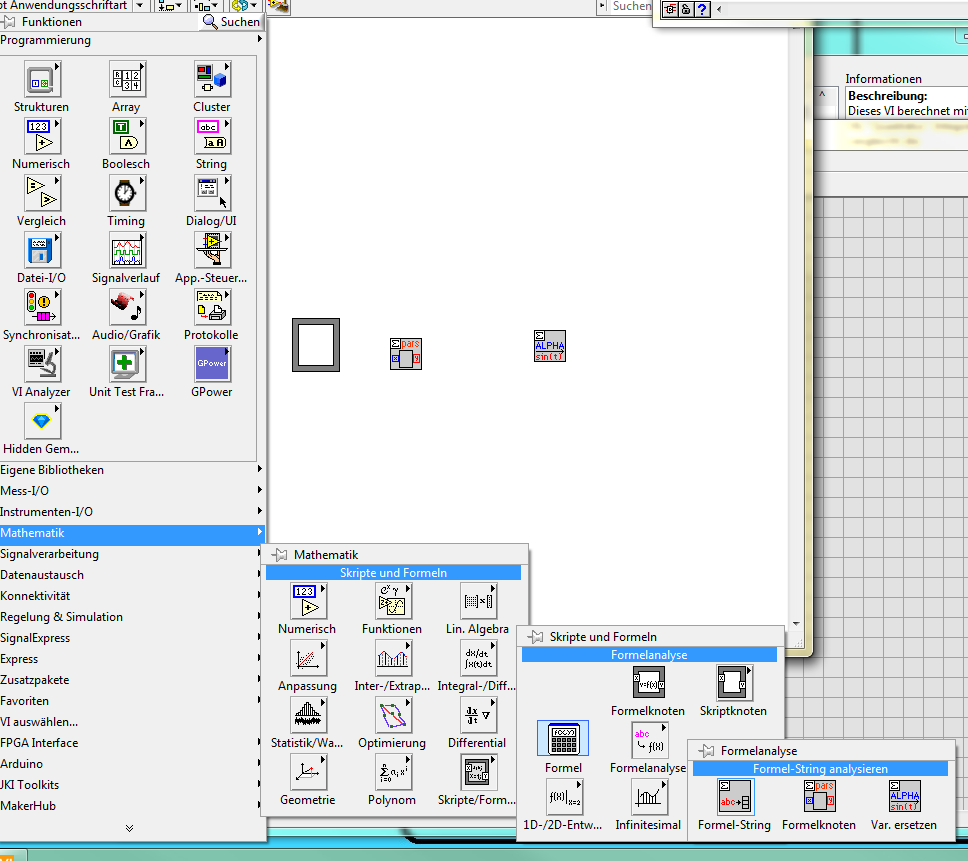Click the VI auswählen... entry
The image size is (968, 861).
[39, 722]
